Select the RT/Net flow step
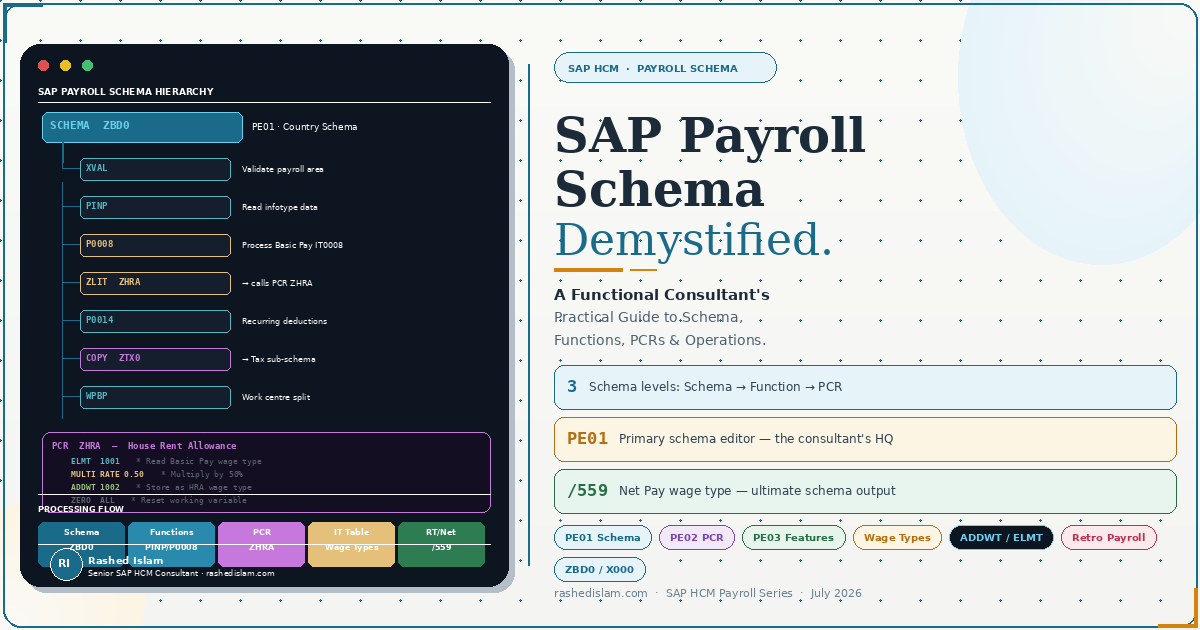The height and width of the screenshot is (630, 1200). click(x=442, y=545)
